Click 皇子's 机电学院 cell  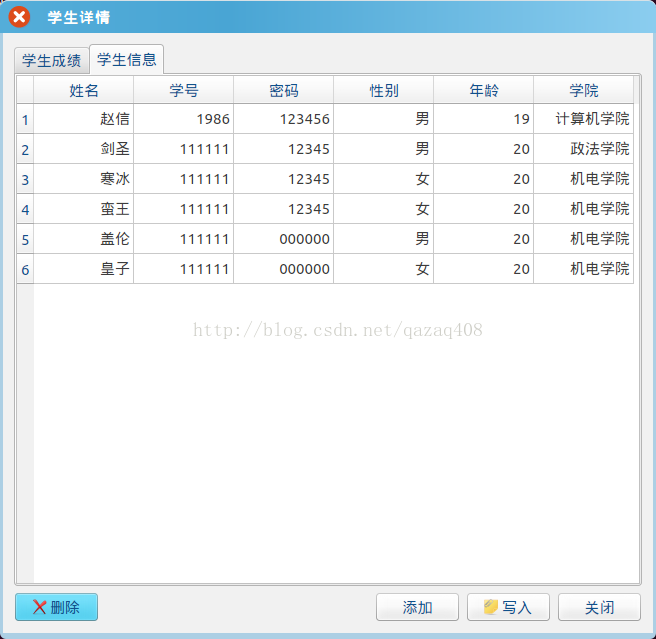coord(583,269)
